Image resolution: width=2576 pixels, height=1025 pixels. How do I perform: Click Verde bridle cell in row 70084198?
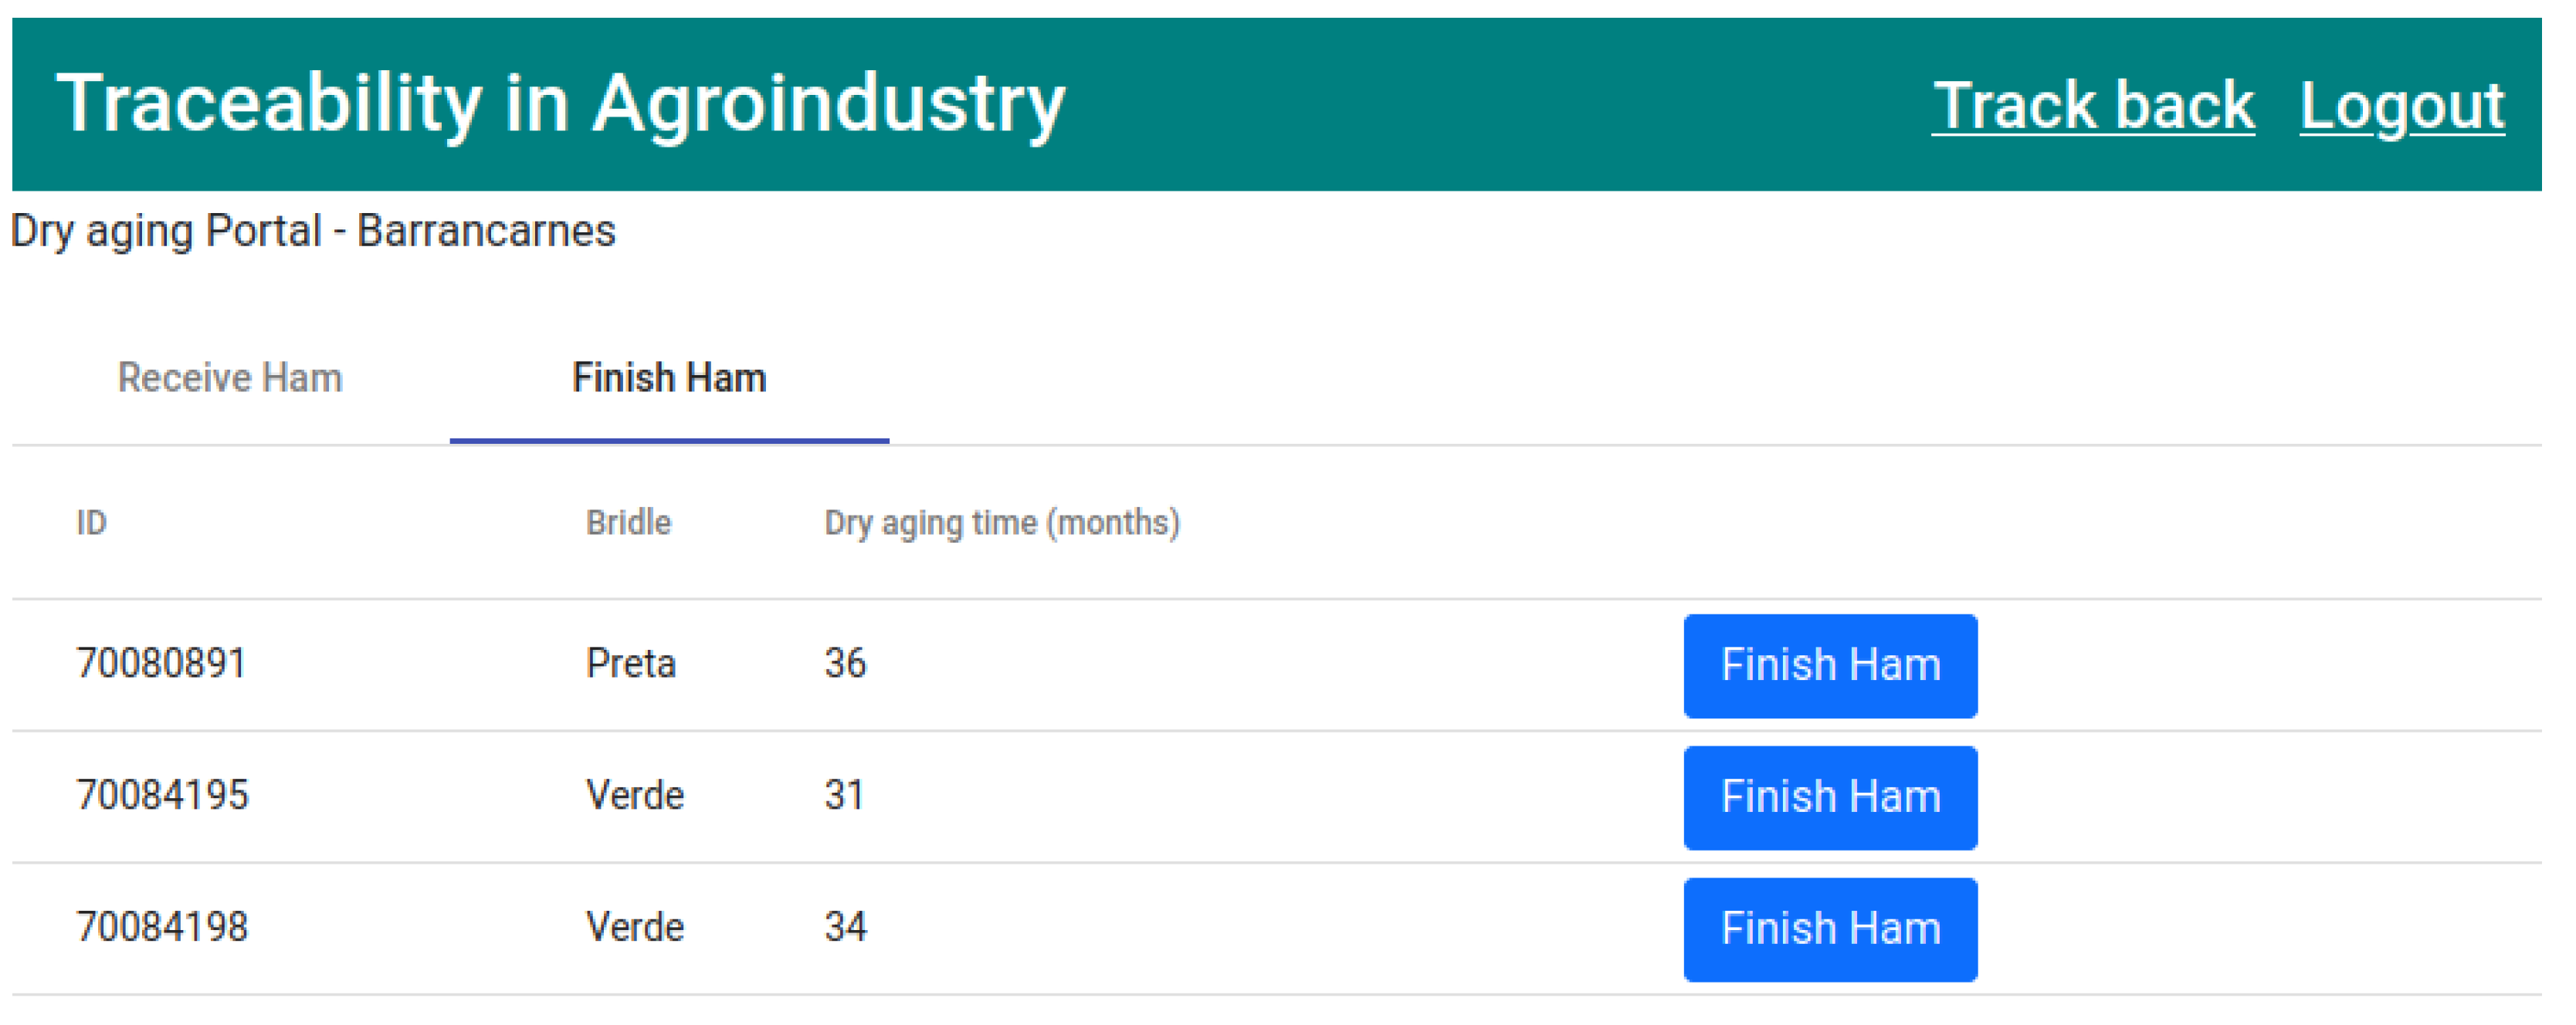pos(635,928)
